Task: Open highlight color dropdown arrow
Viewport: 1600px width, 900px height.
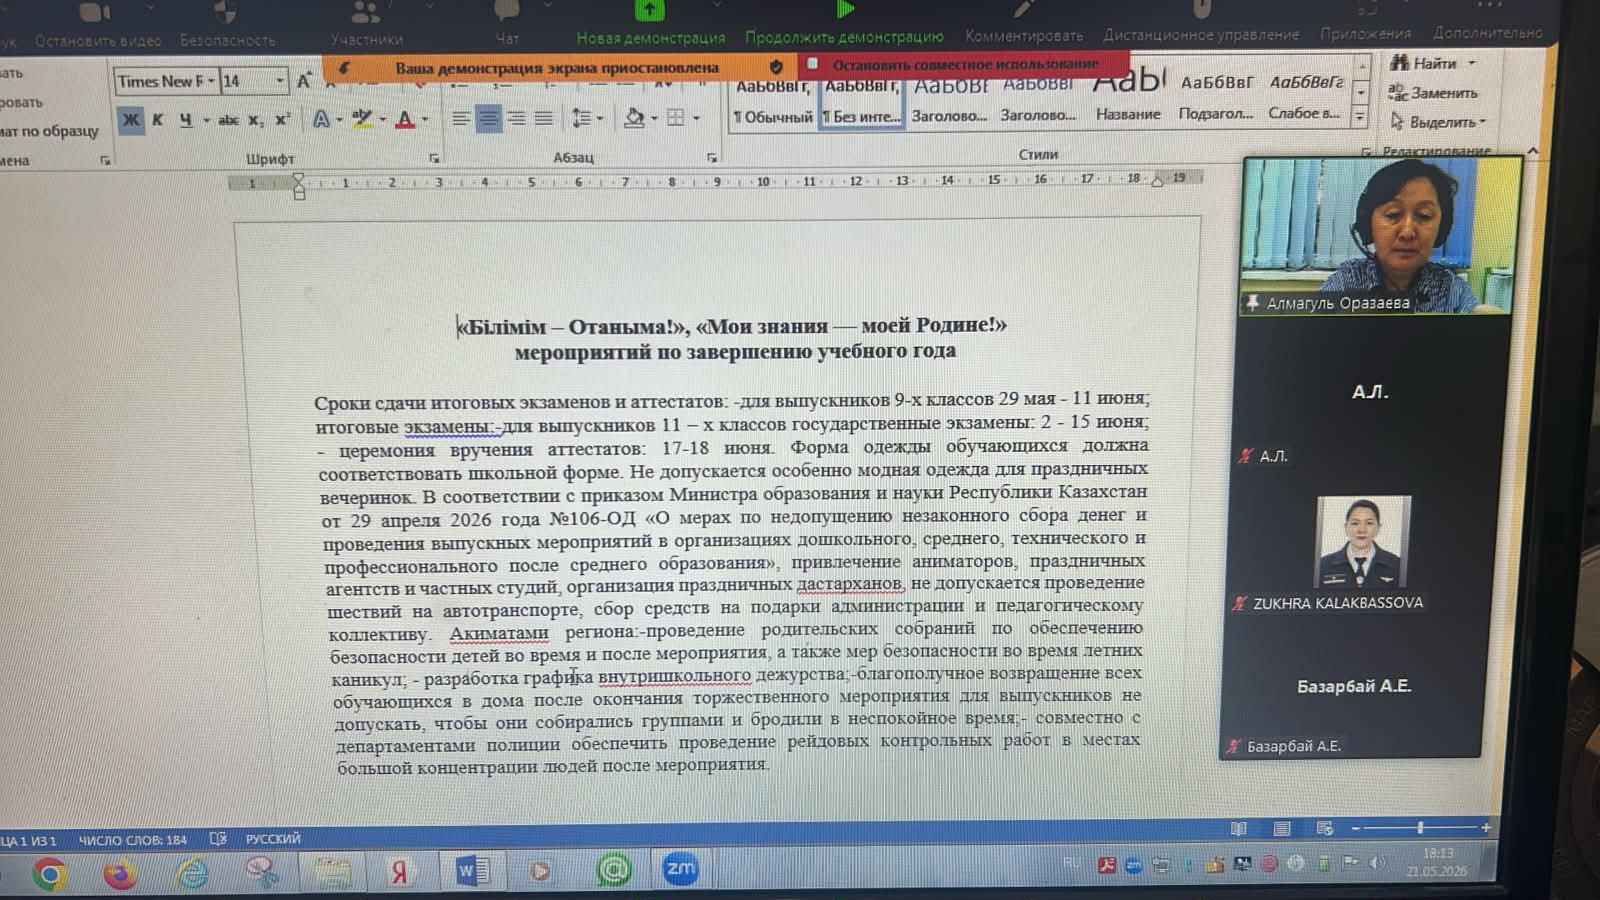Action: pyautogui.click(x=382, y=119)
